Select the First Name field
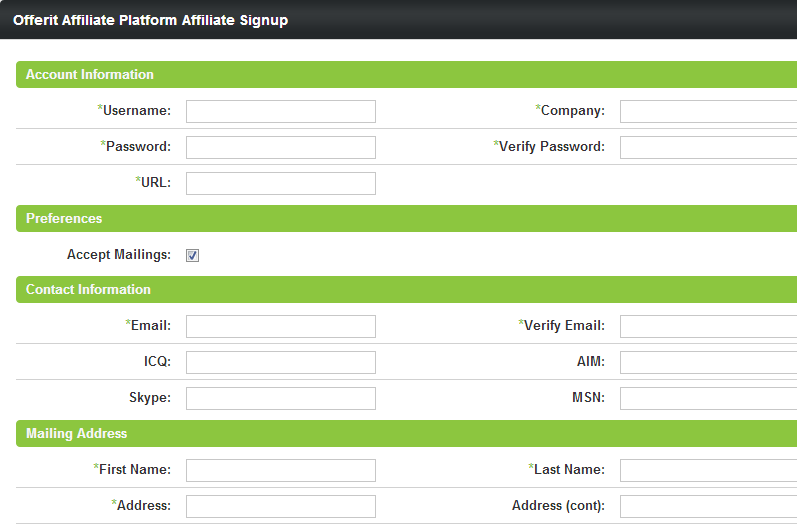 [x=280, y=470]
